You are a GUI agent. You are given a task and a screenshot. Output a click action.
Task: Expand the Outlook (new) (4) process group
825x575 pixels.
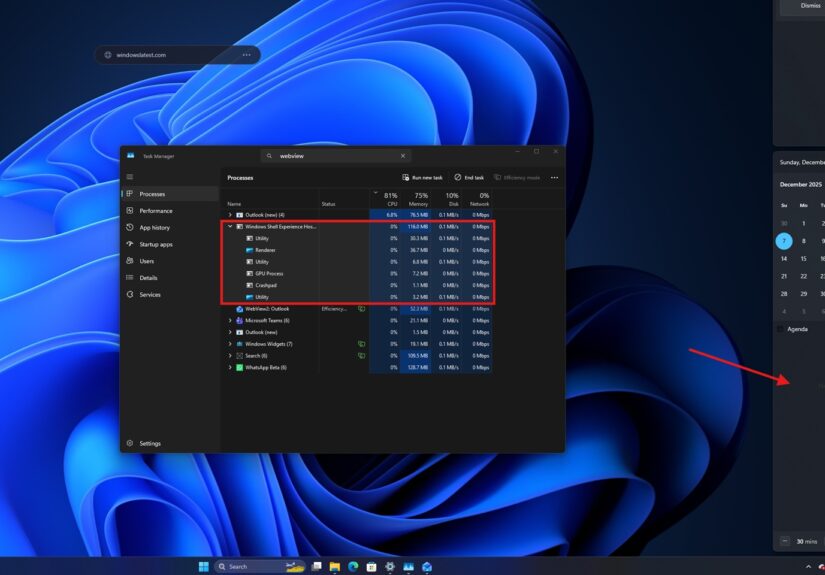230,215
